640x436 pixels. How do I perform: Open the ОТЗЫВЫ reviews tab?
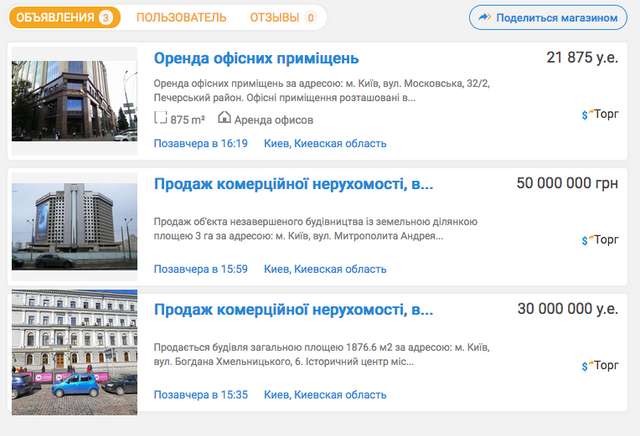tap(274, 18)
